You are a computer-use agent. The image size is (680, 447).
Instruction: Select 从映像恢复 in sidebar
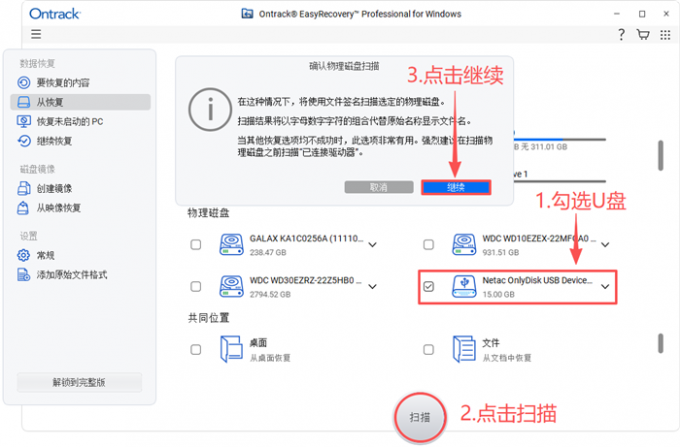point(80,208)
